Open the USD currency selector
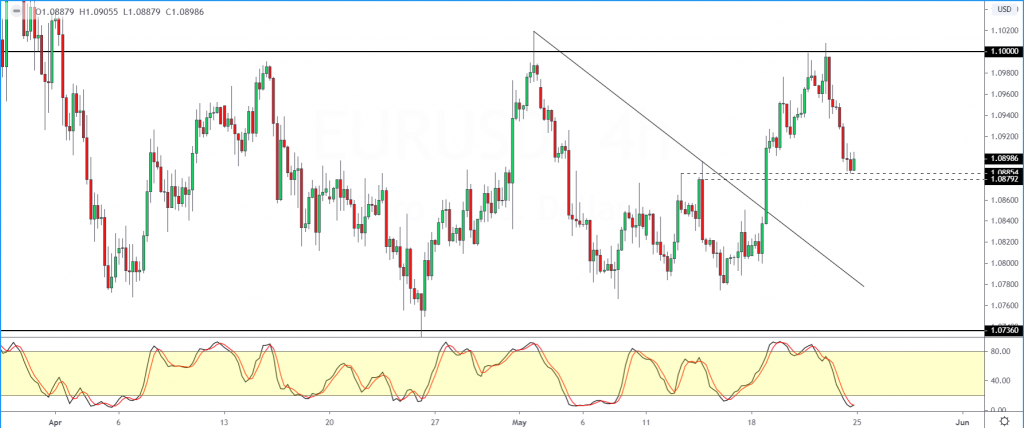Image resolution: width=1024 pixels, height=428 pixels. tap(1002, 8)
